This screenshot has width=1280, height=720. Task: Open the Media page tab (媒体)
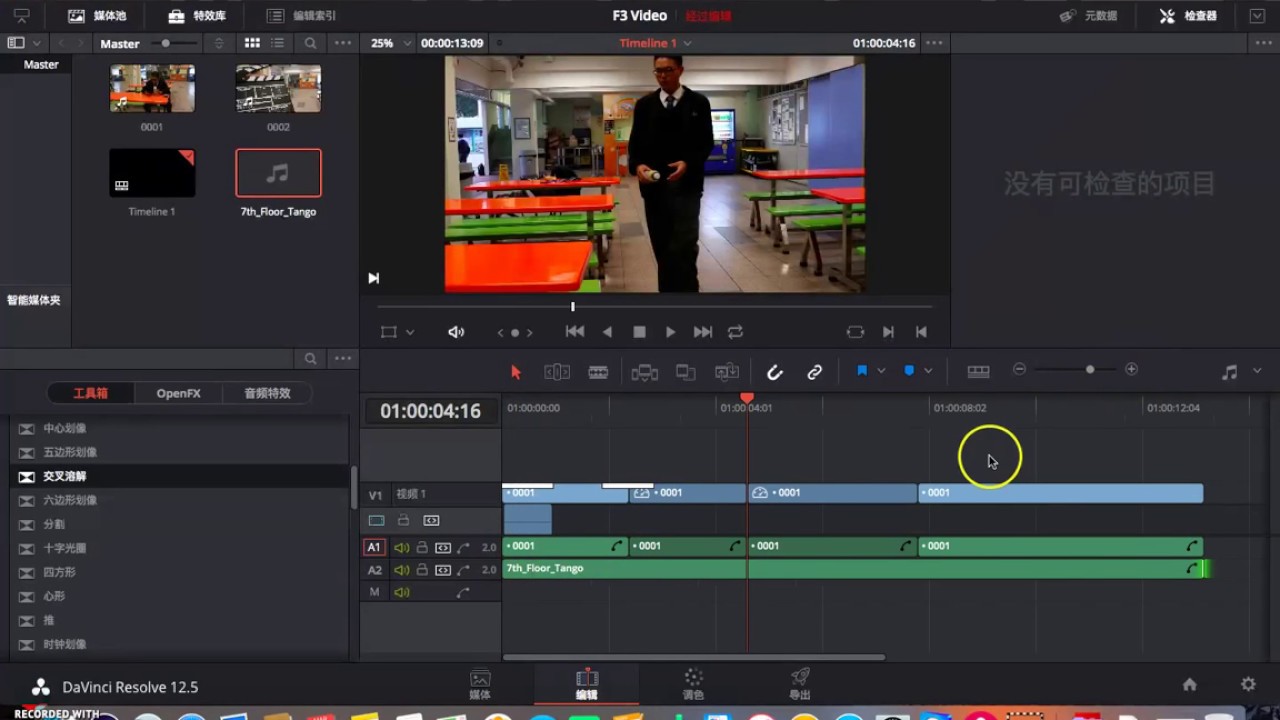(480, 684)
